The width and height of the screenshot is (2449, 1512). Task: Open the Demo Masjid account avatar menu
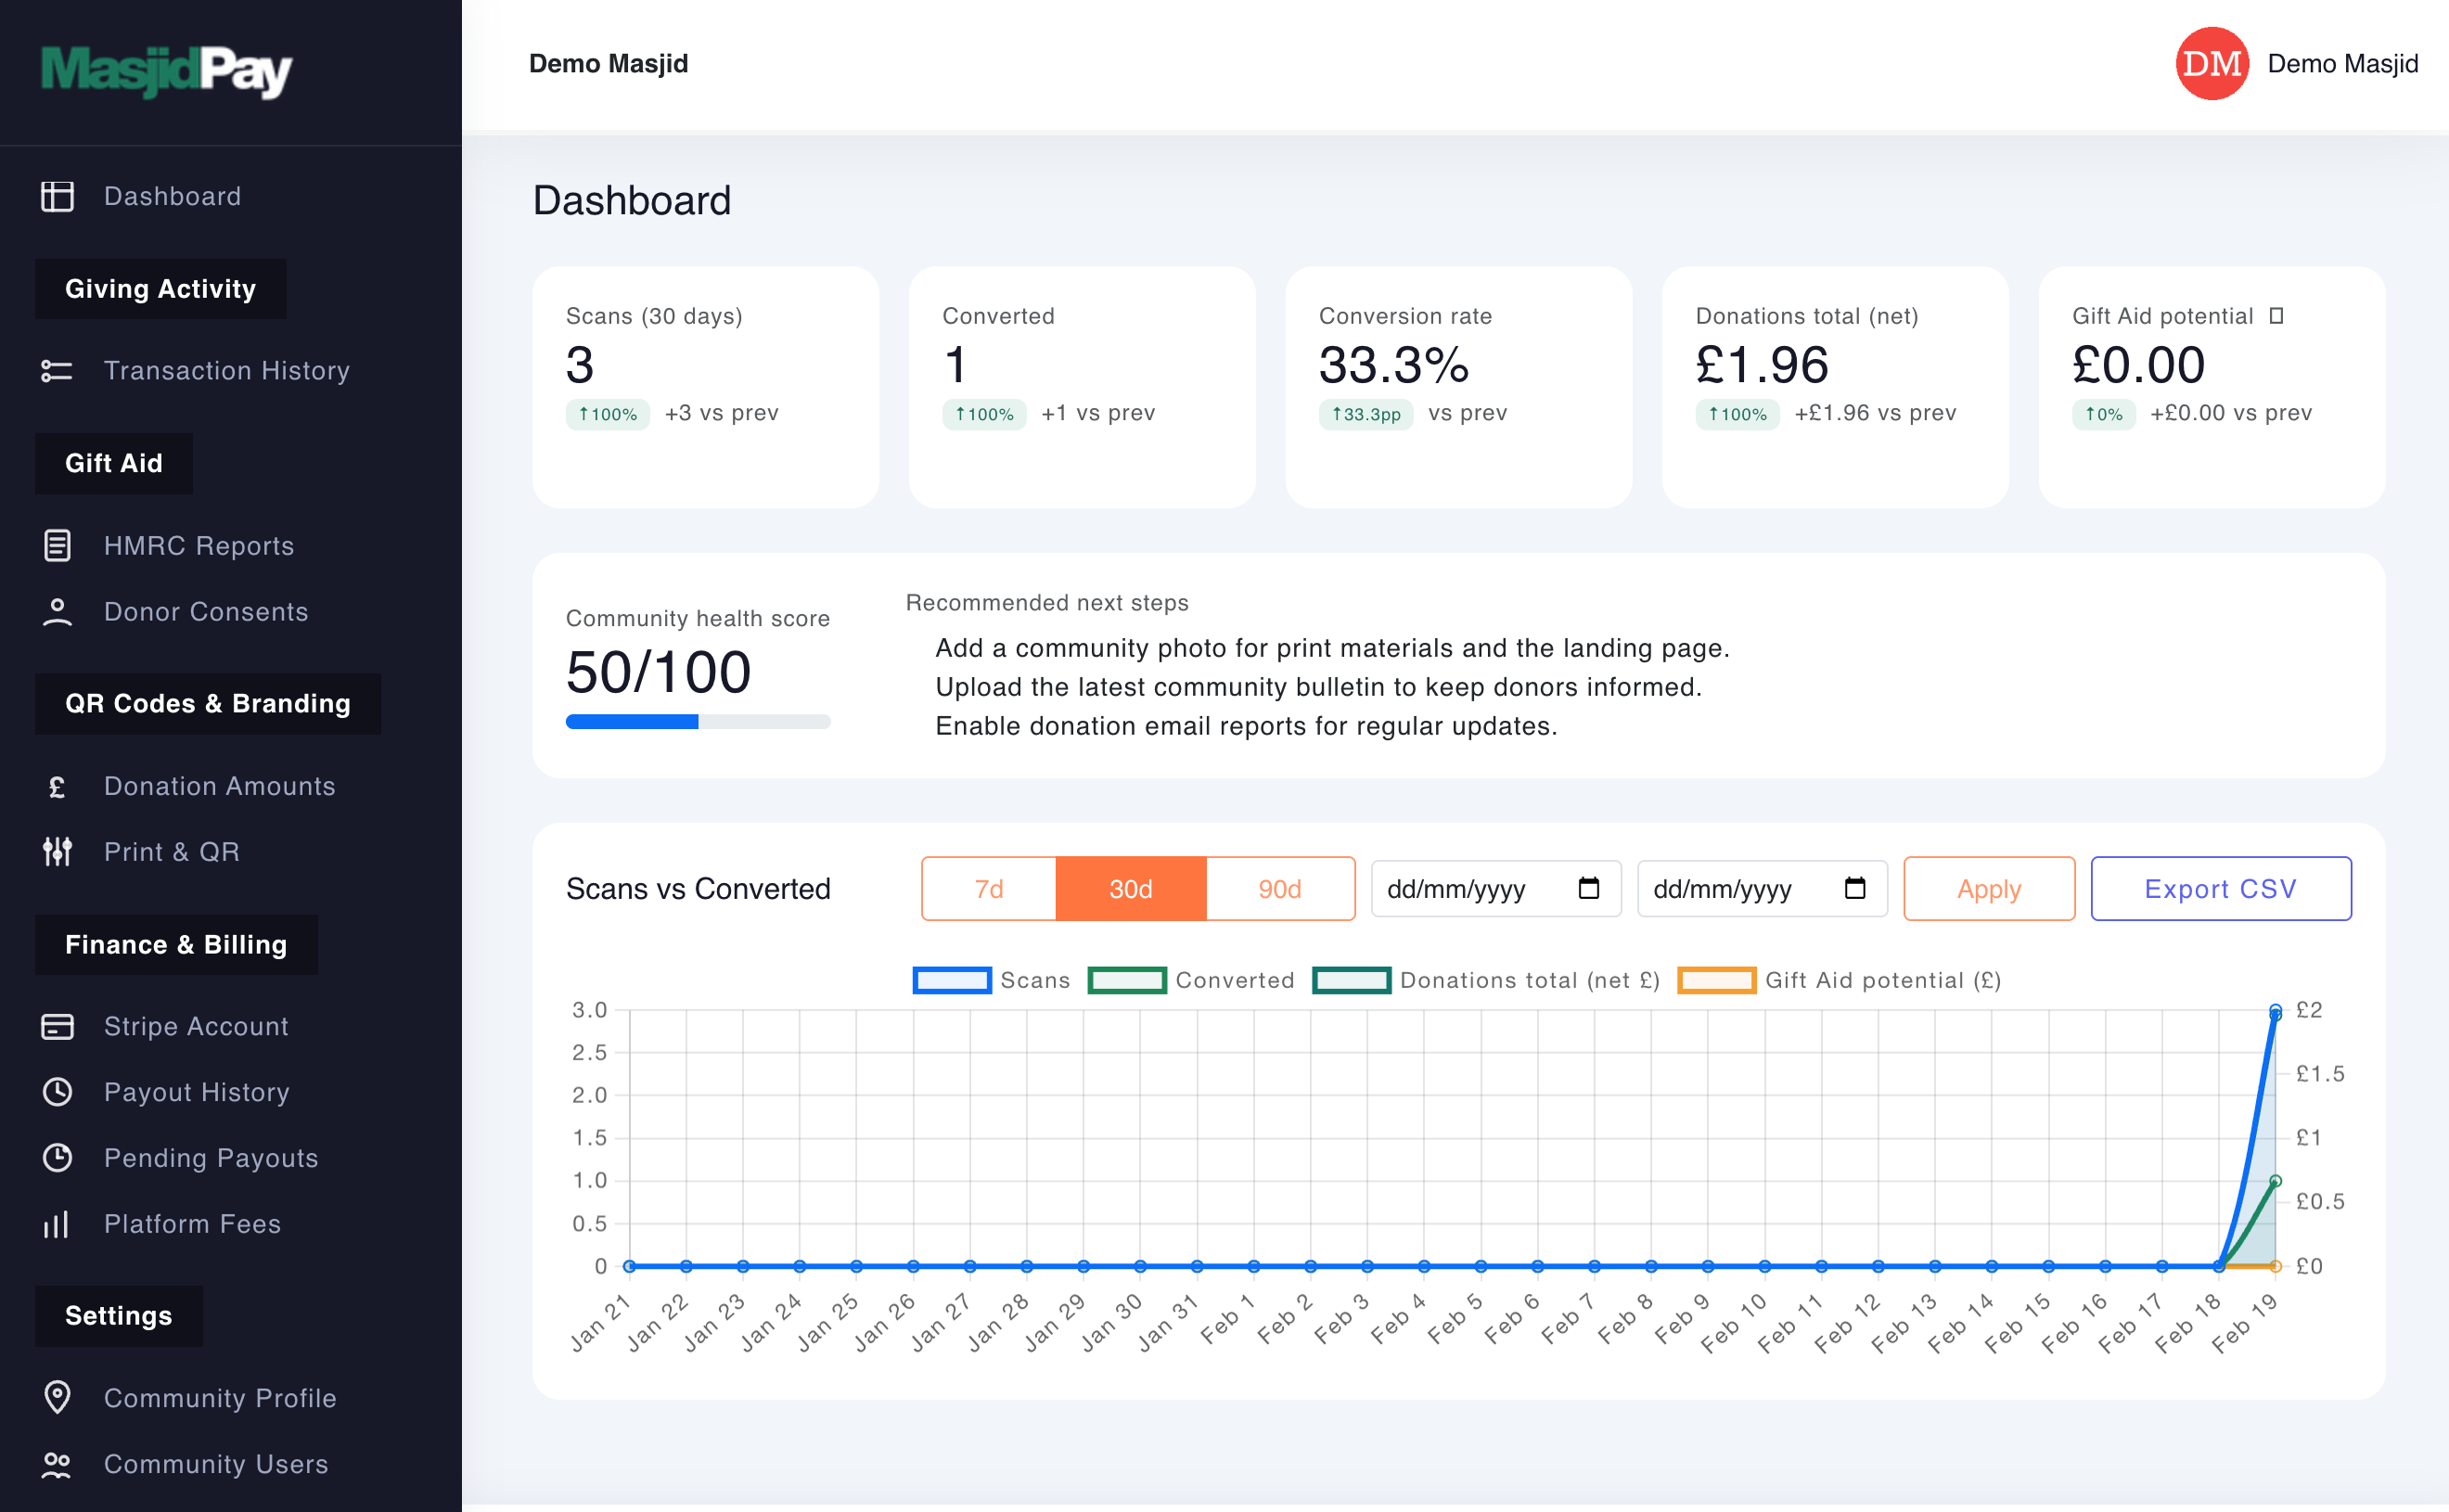coord(2212,63)
